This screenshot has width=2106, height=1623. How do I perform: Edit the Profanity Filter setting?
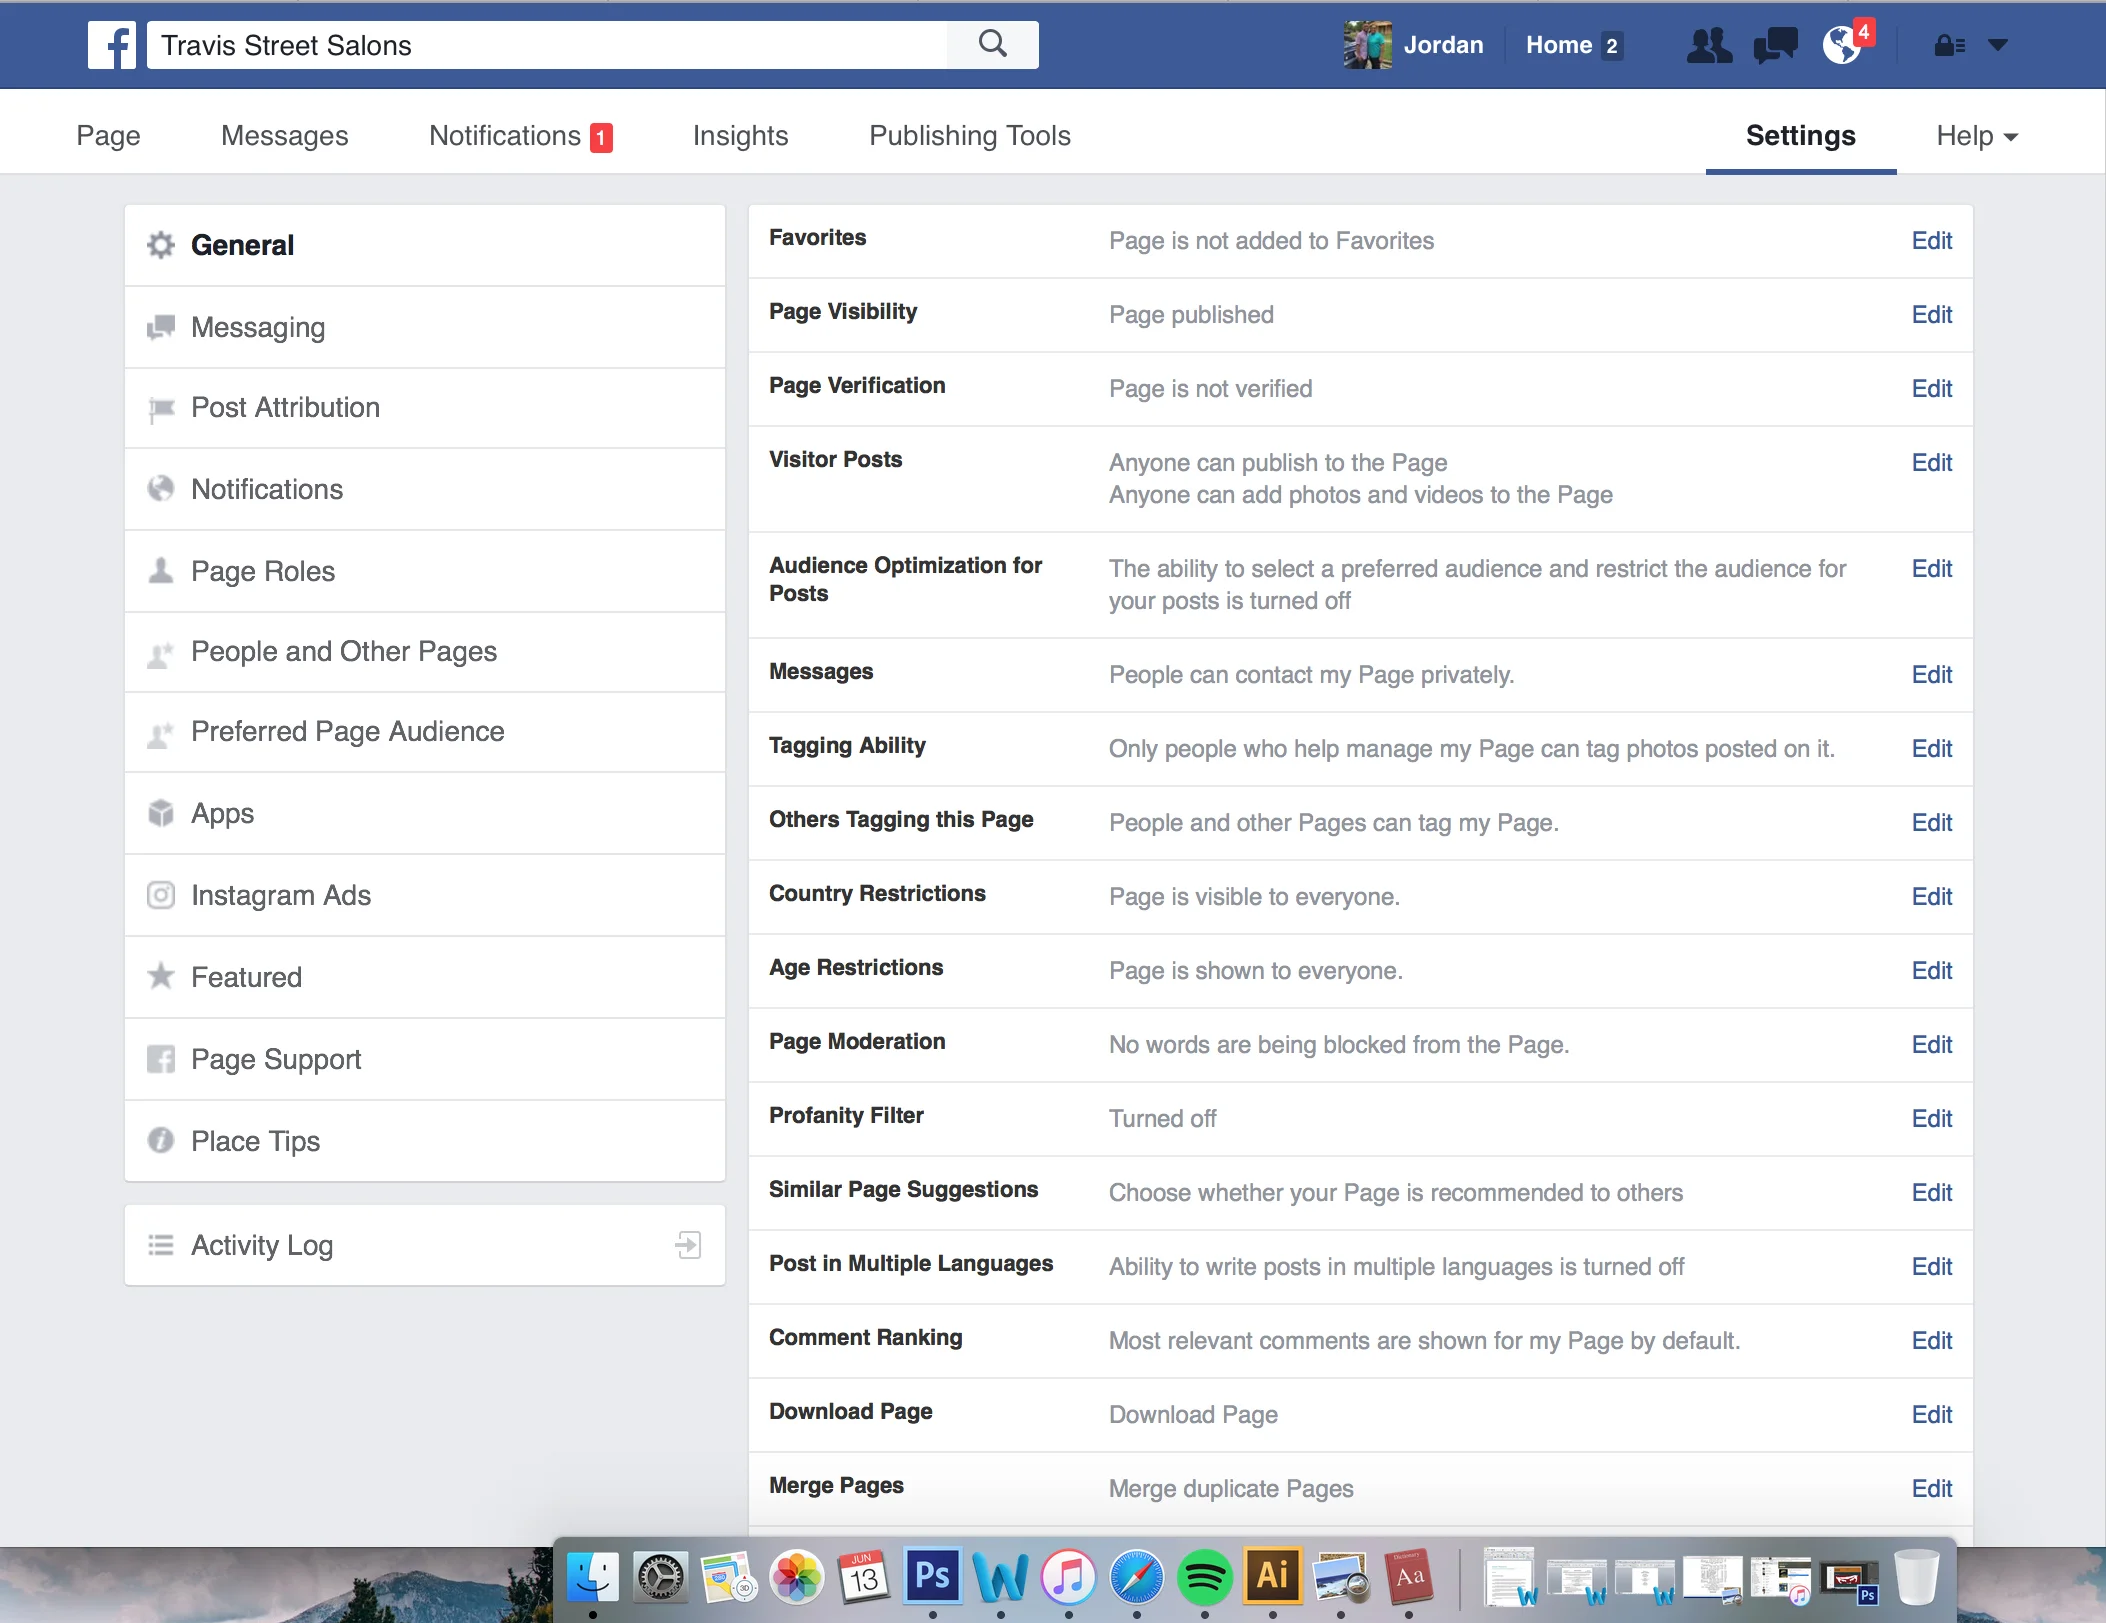pos(1931,1119)
